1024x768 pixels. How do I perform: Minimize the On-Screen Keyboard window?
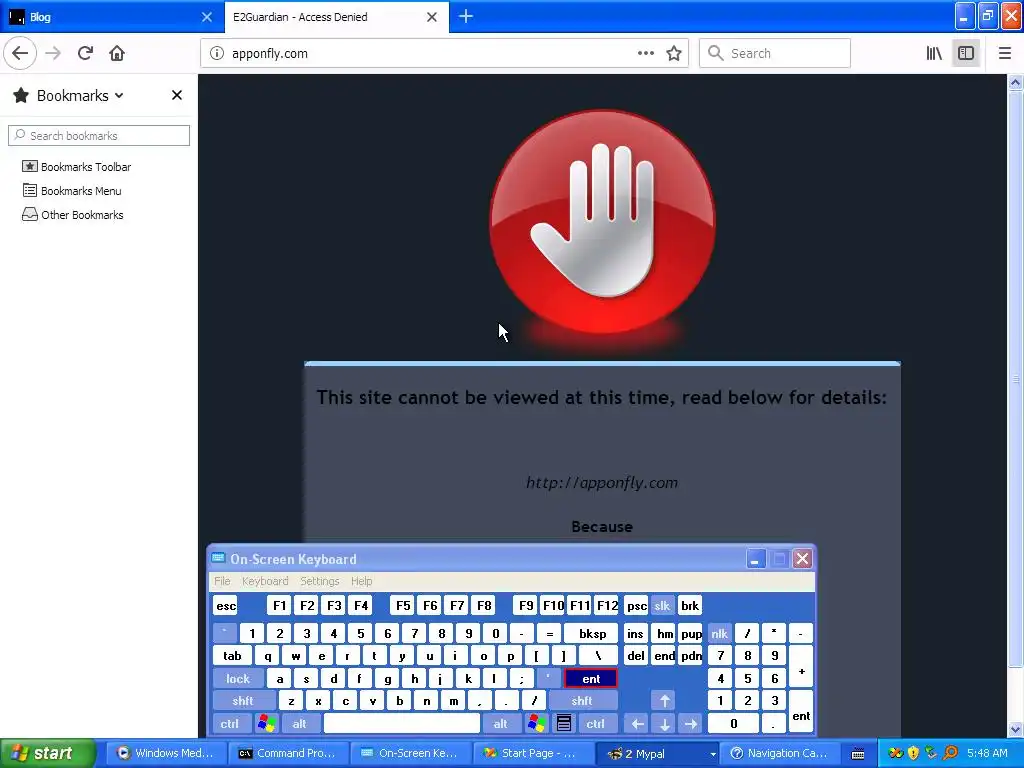coord(755,559)
